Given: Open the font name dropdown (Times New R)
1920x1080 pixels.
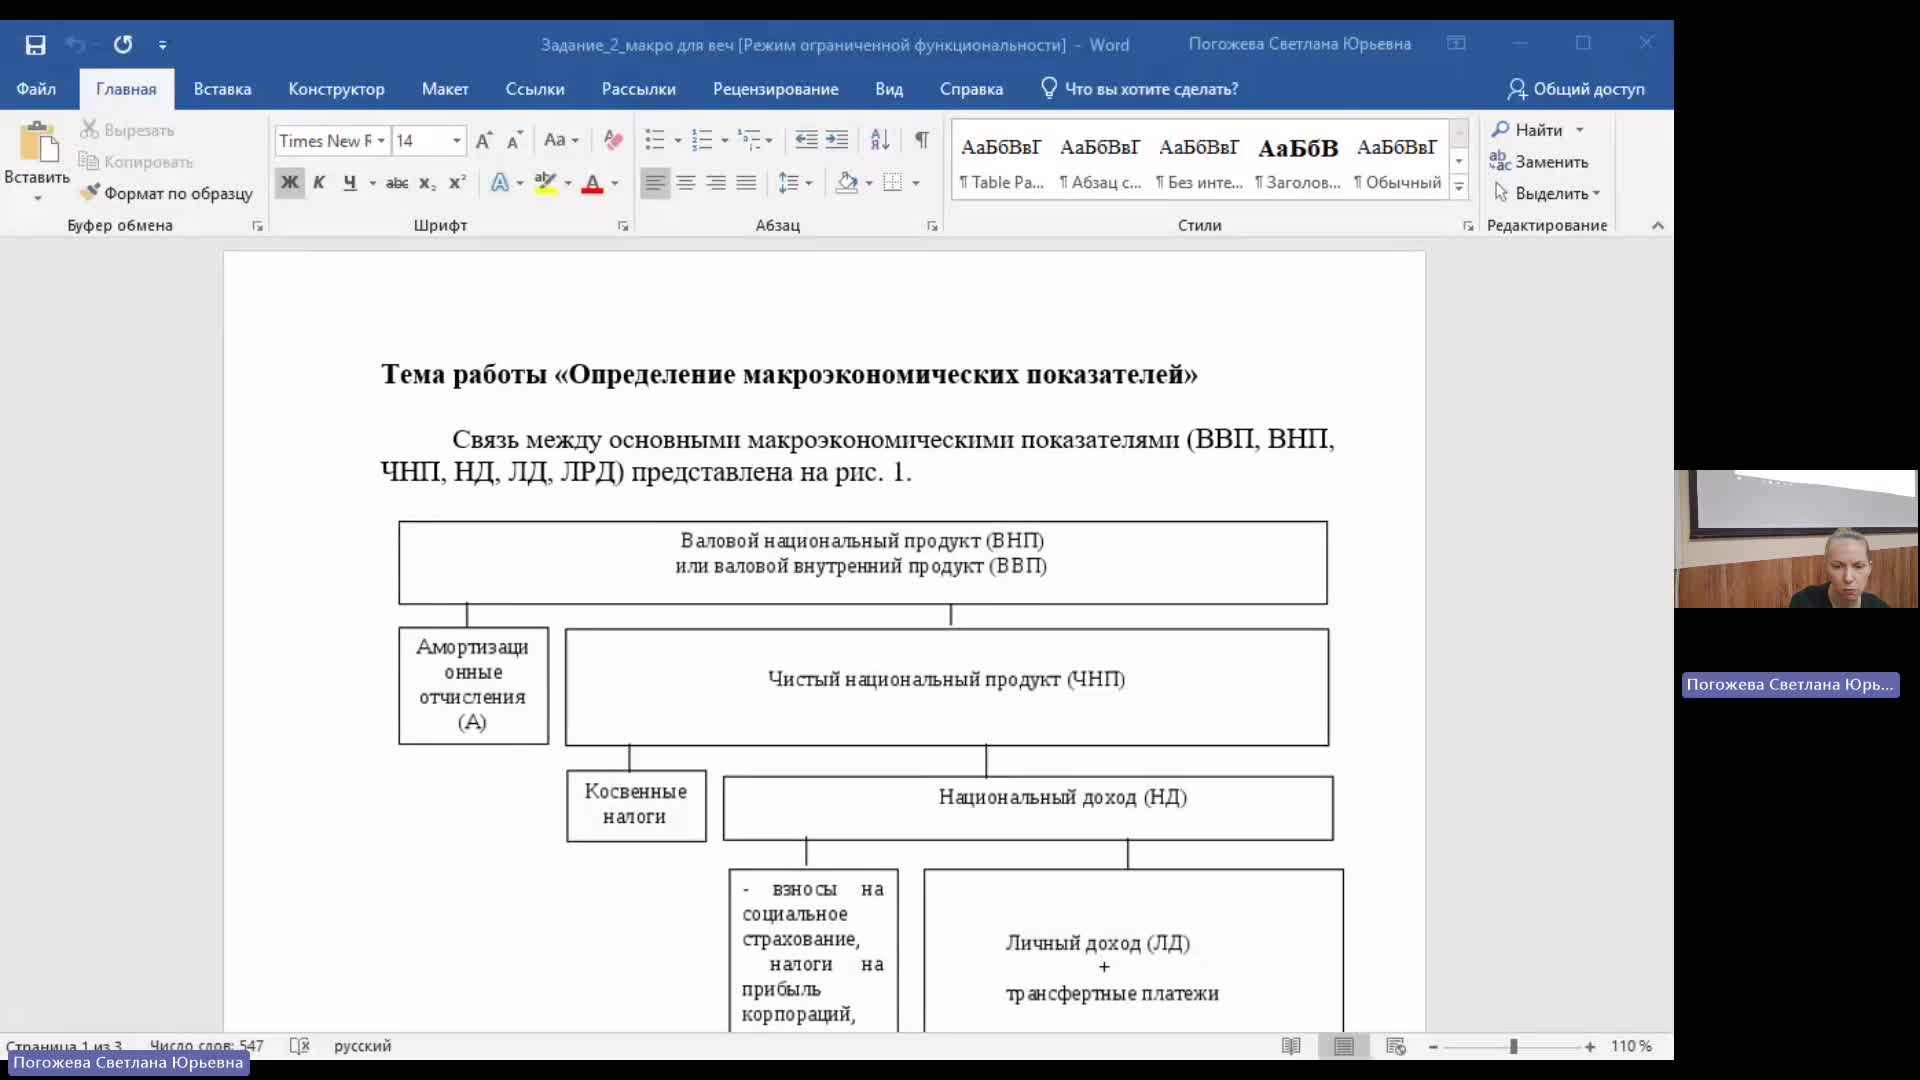Looking at the screenshot, I should point(380,141).
